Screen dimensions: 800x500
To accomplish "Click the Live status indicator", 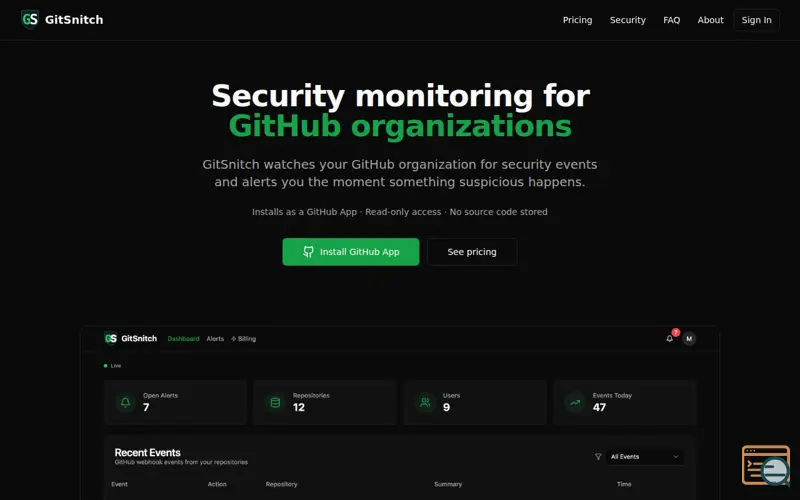I will (x=112, y=366).
